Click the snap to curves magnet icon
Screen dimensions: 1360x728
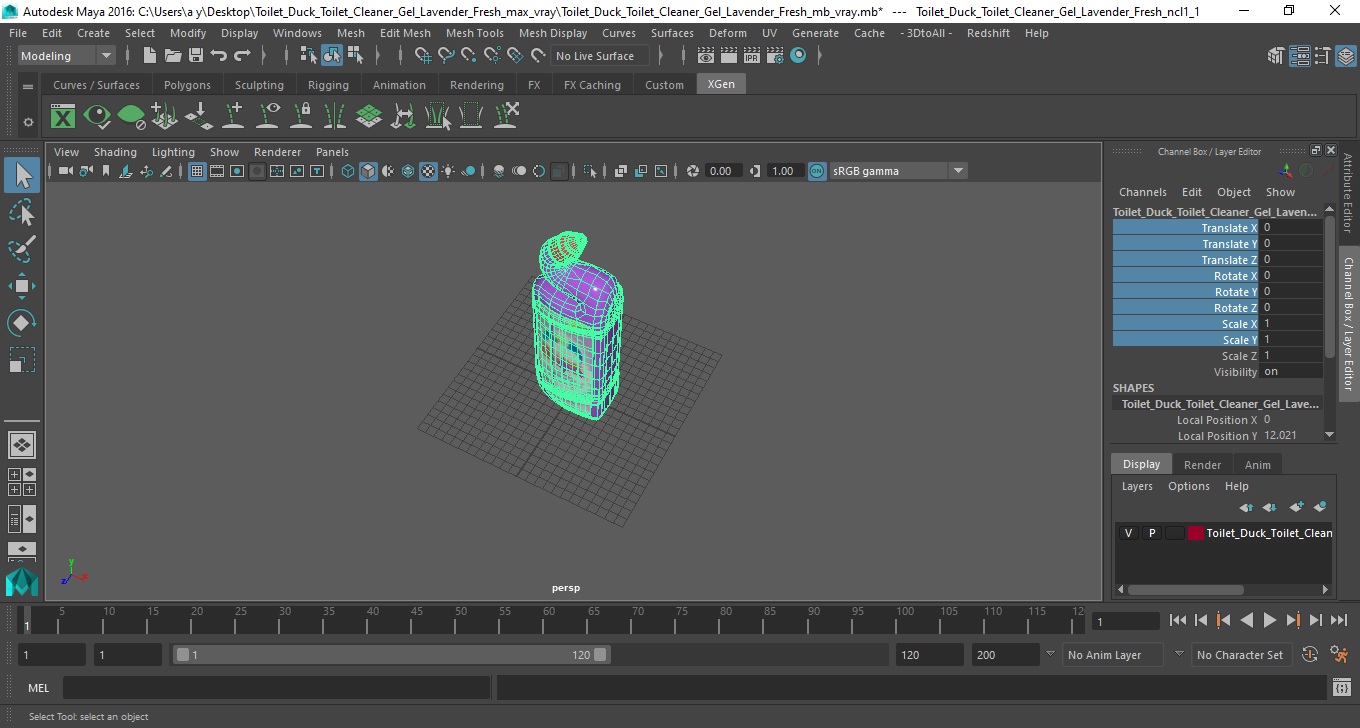coord(446,56)
